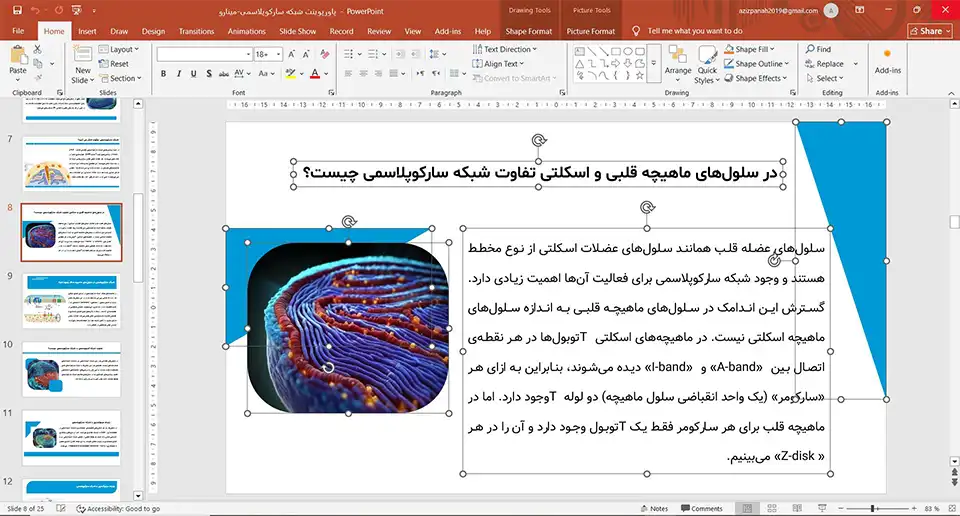Click the Paste clipboard icon
The width and height of the screenshot is (960, 516).
pyautogui.click(x=18, y=56)
